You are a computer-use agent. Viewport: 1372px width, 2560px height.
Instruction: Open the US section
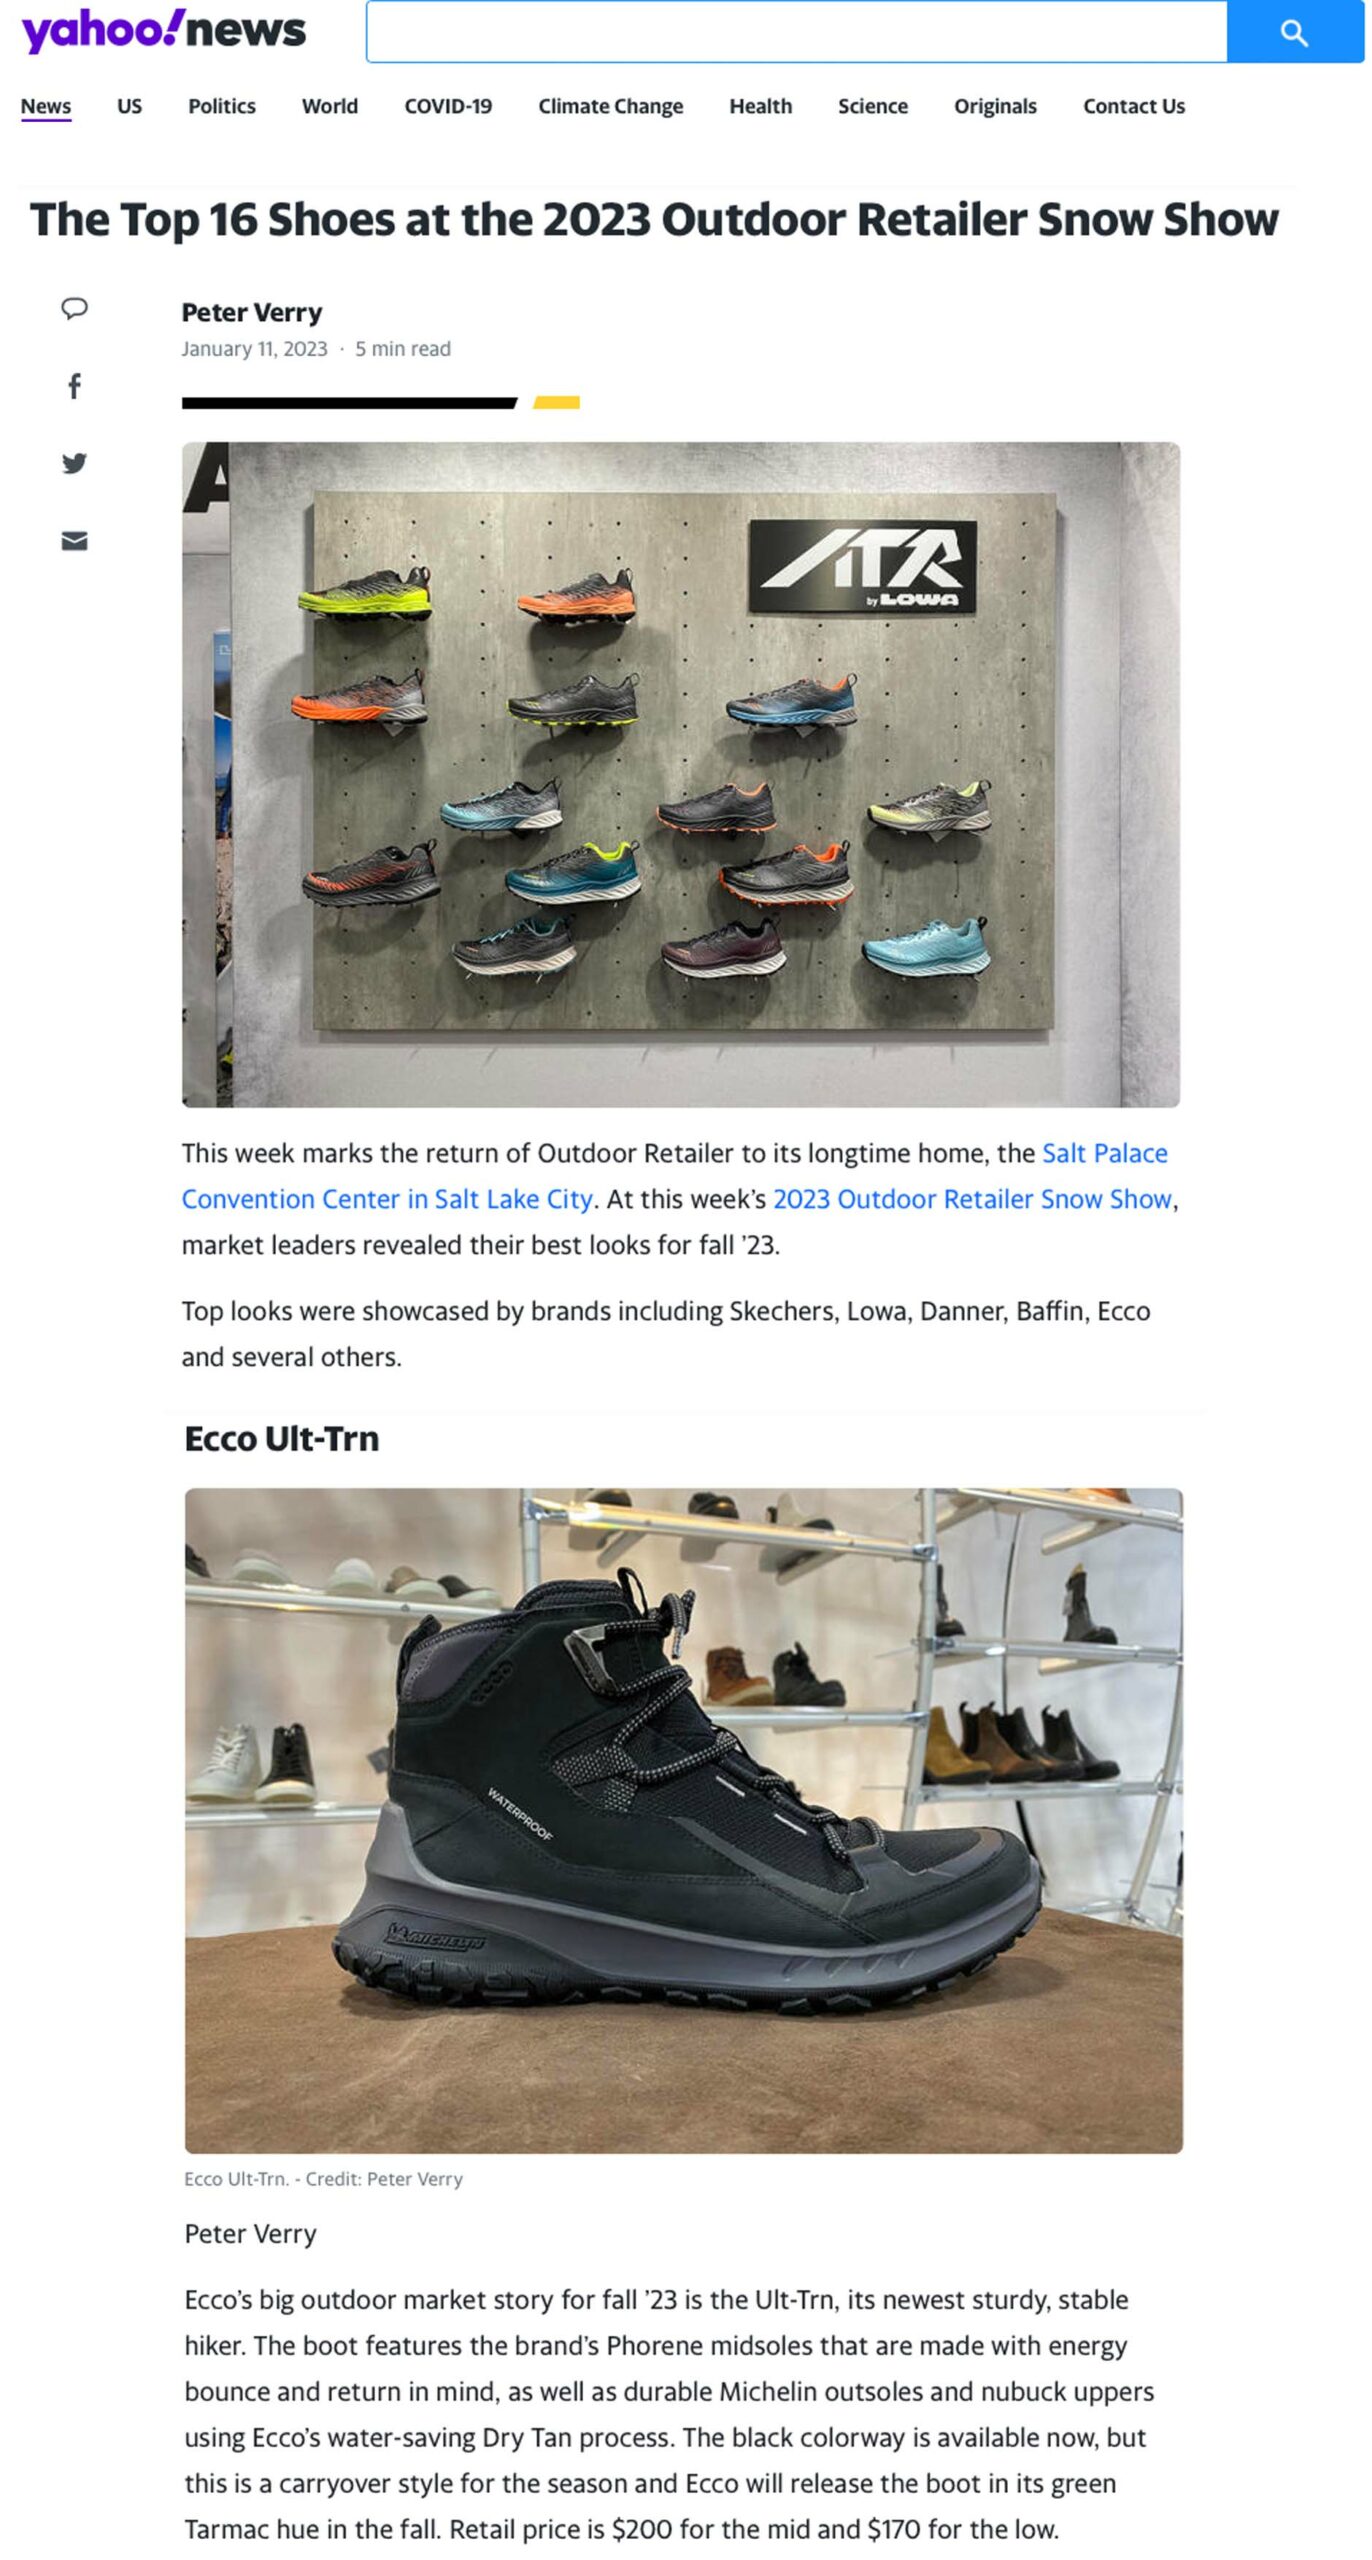pos(129,106)
